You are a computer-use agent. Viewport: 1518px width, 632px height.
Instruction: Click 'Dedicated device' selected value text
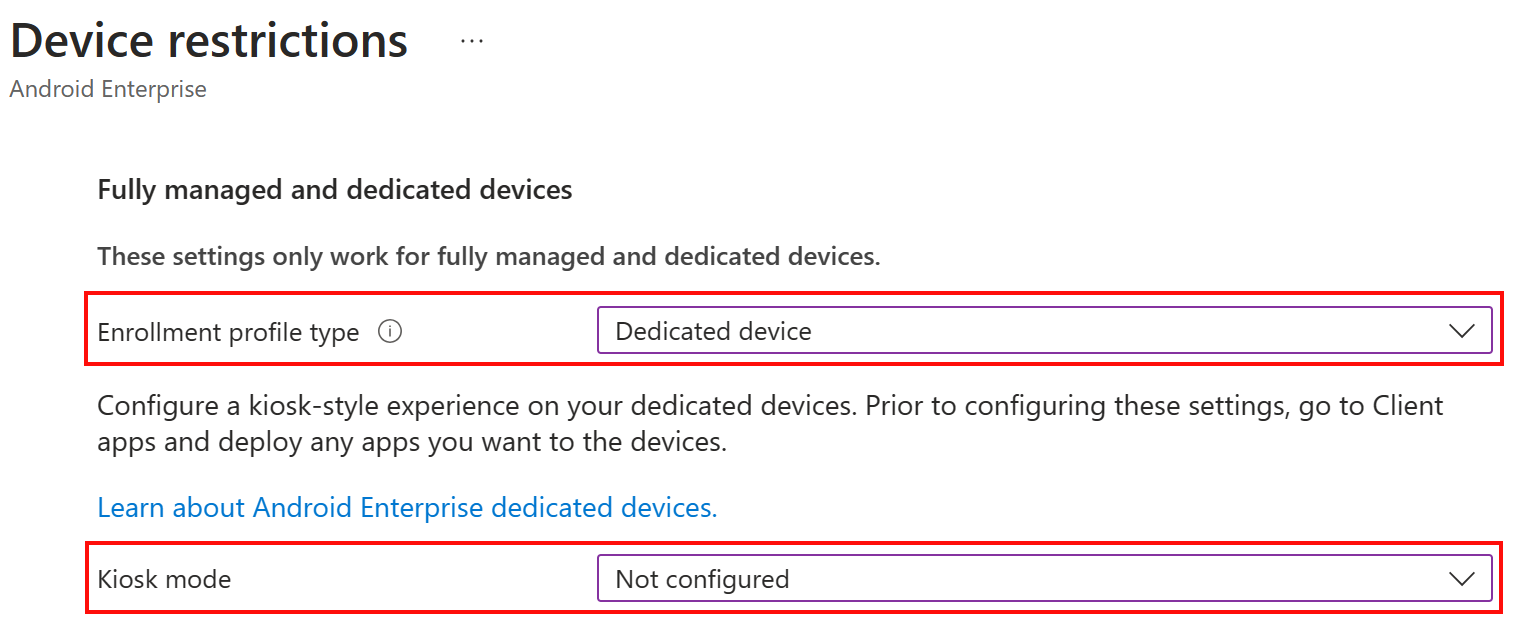click(x=713, y=331)
